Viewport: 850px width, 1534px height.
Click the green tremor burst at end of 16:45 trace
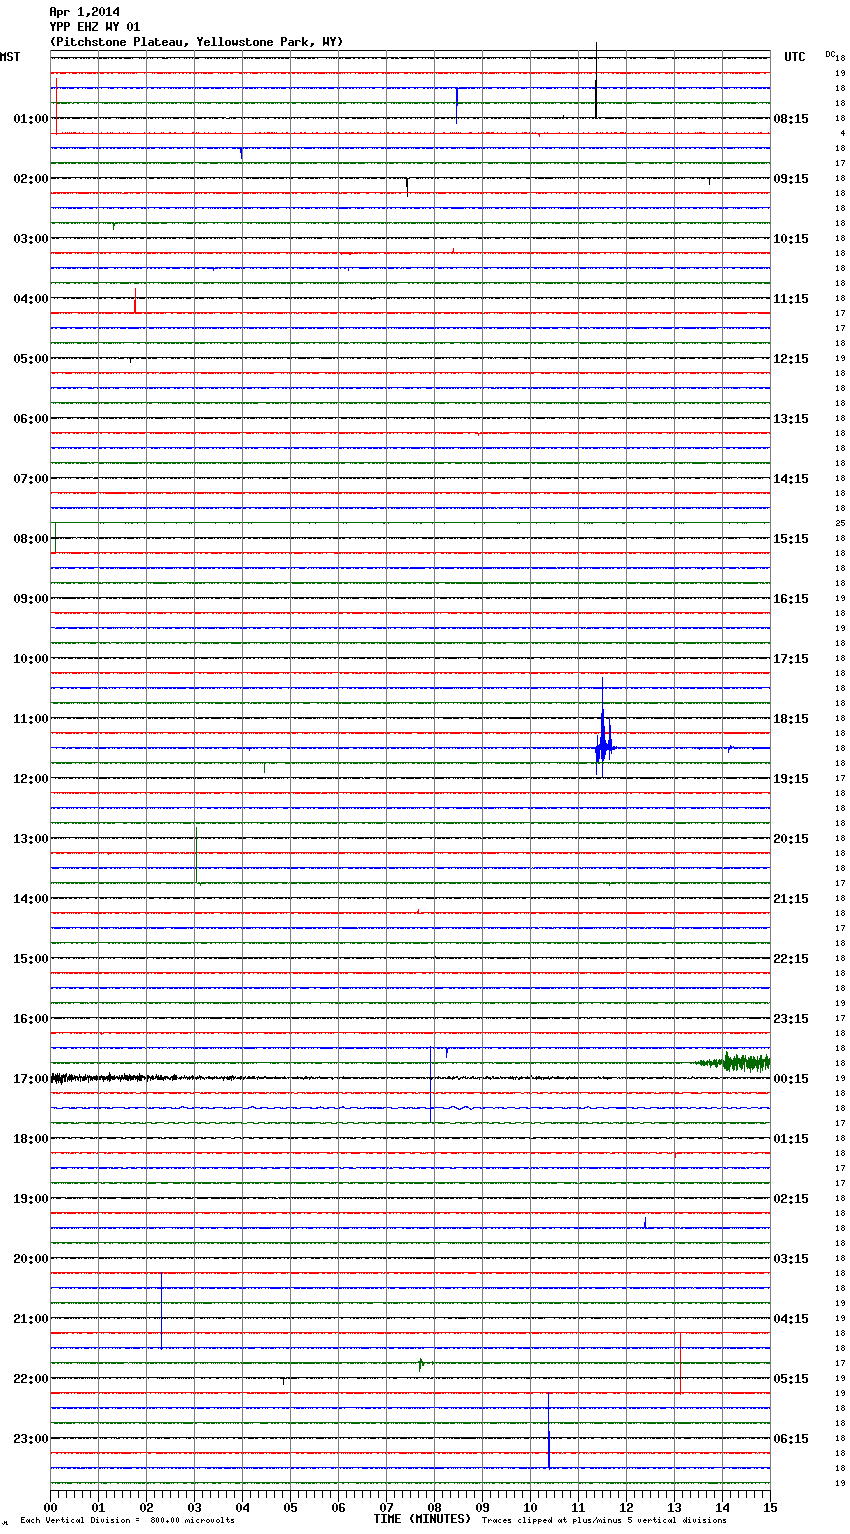(x=735, y=1063)
